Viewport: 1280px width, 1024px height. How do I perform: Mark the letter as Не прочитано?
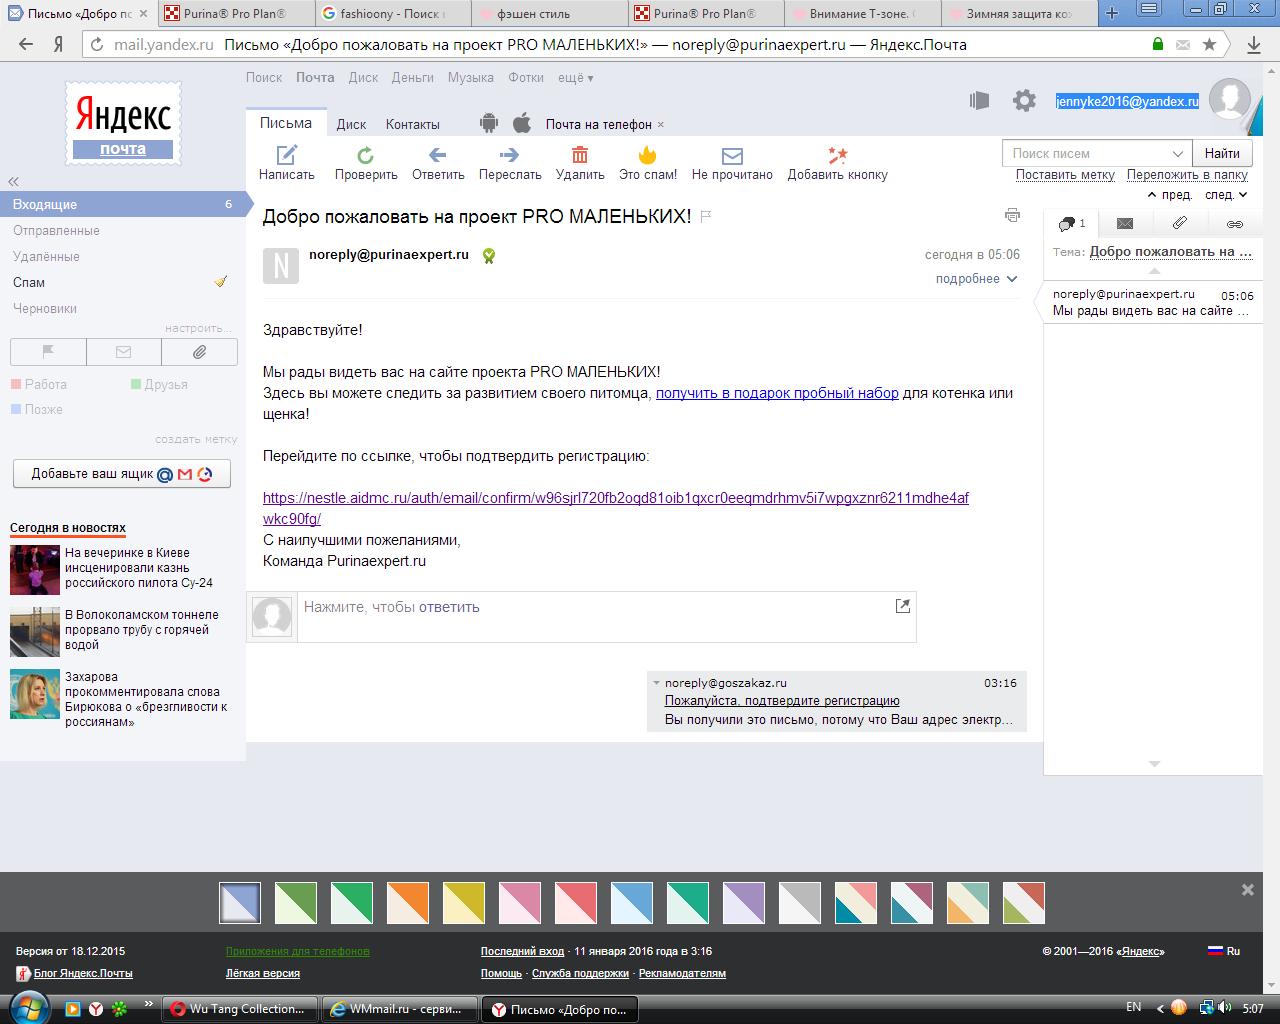(x=732, y=163)
